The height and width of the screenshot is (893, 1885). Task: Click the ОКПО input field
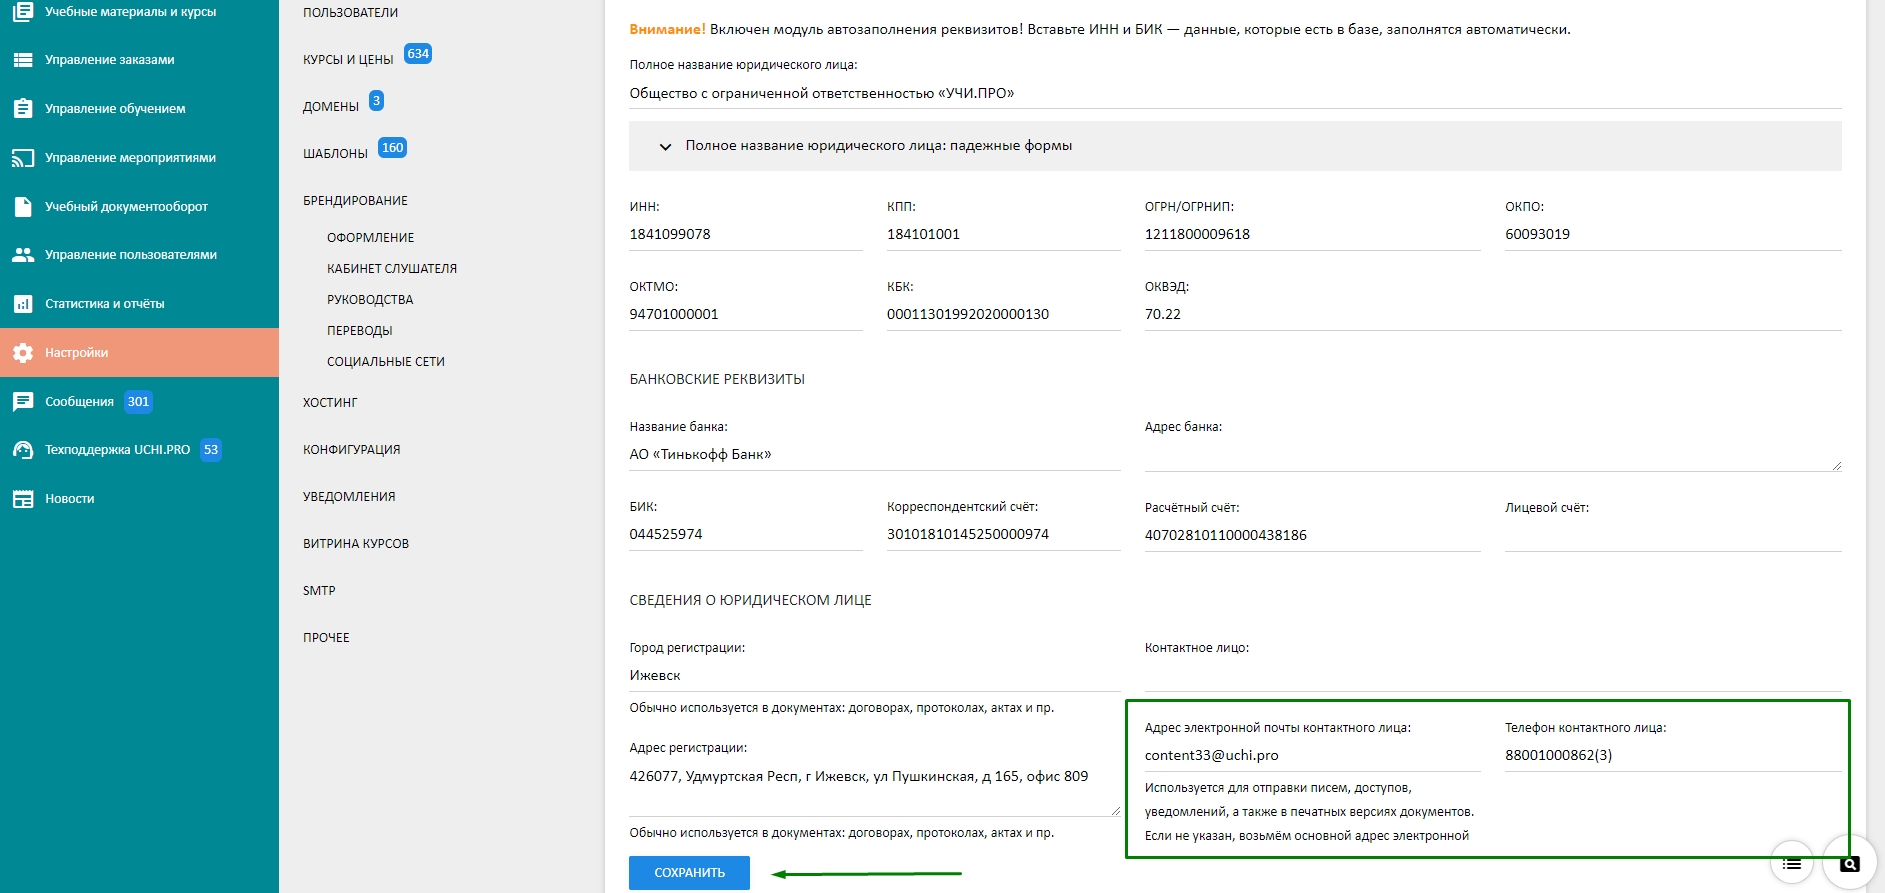click(x=1672, y=235)
